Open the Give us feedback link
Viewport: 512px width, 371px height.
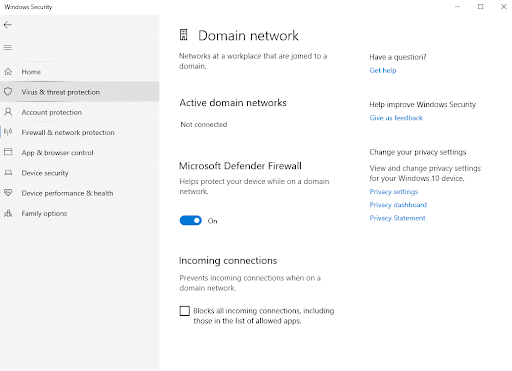point(396,118)
